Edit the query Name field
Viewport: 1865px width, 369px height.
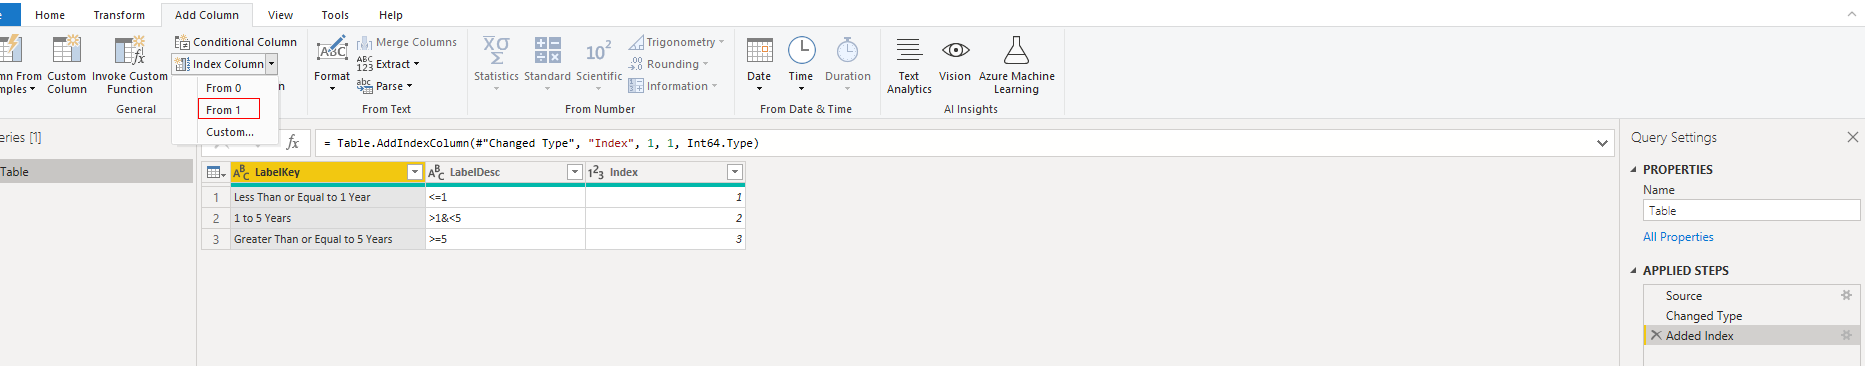(1751, 211)
